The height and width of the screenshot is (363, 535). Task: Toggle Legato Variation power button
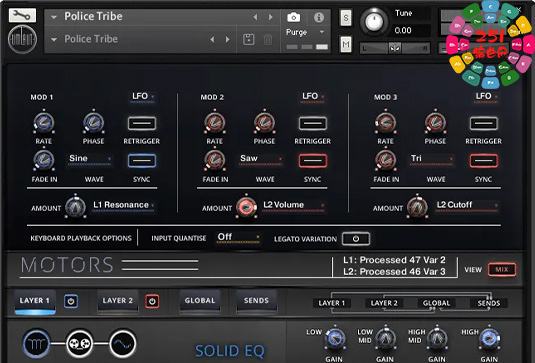[x=356, y=238]
